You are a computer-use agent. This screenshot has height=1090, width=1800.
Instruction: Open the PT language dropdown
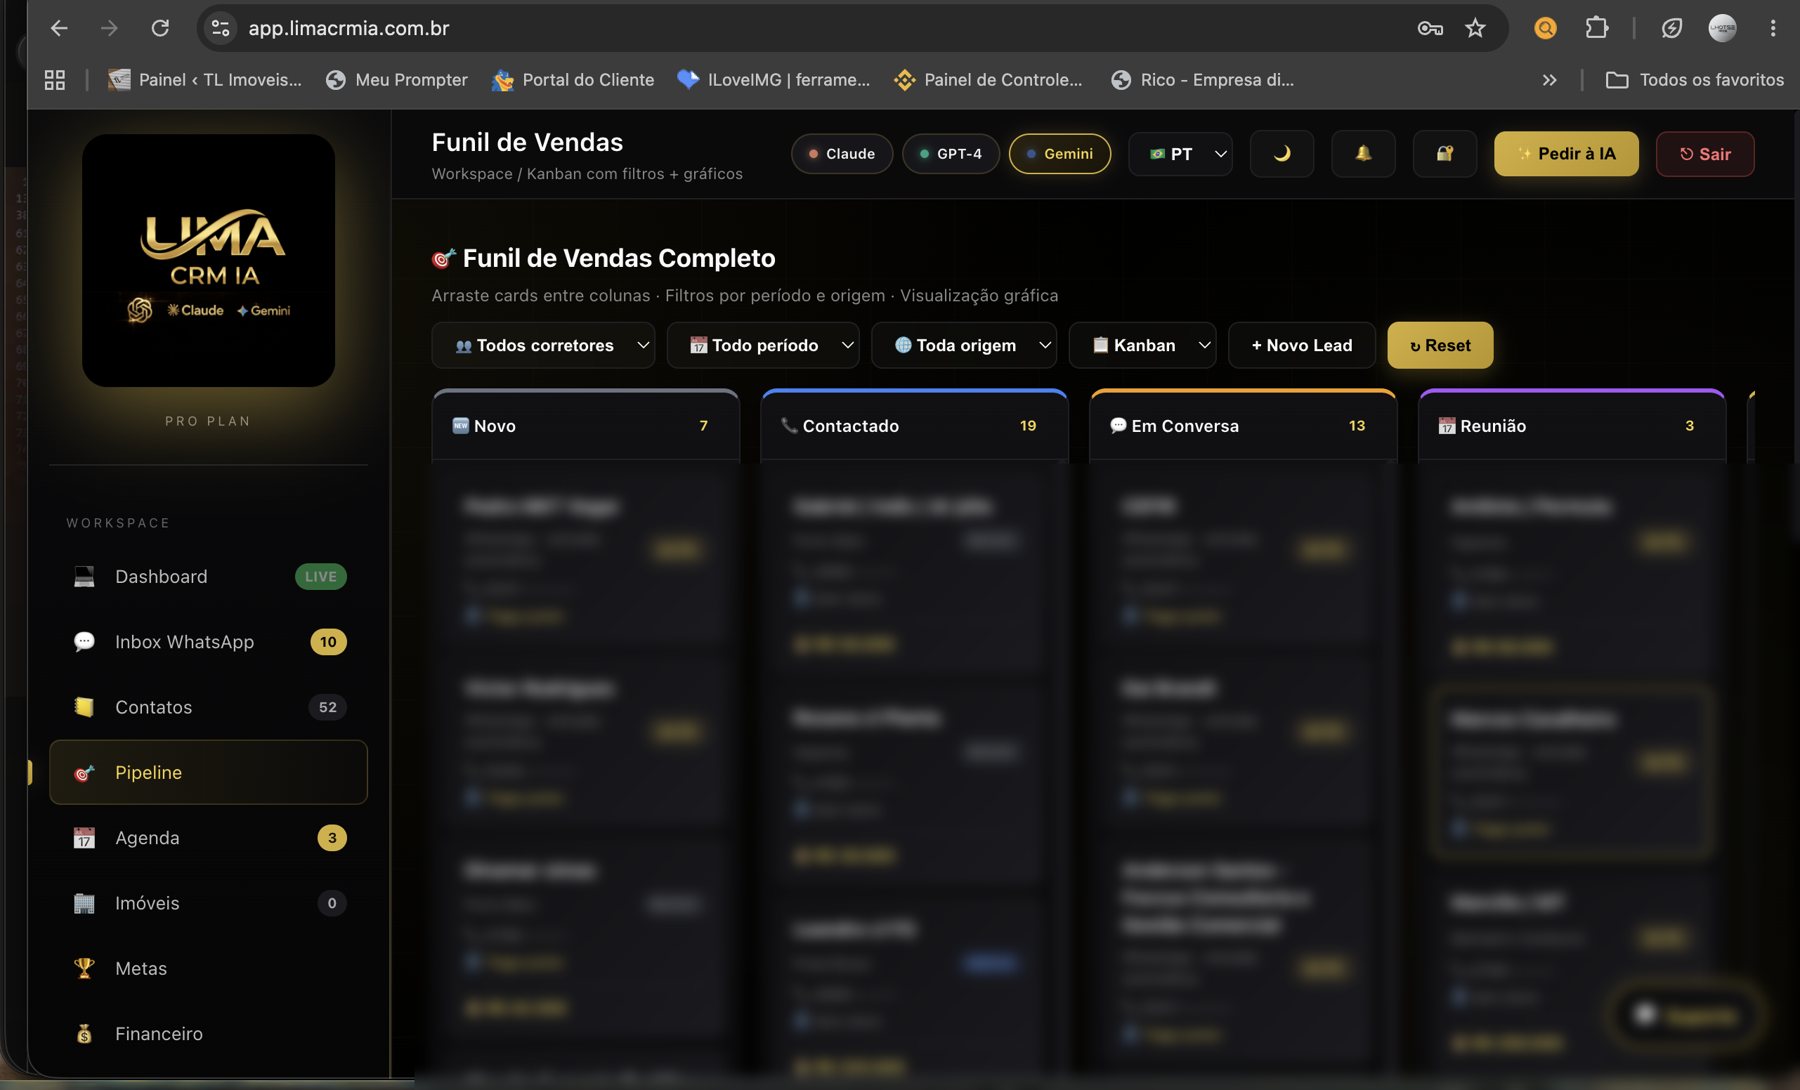pos(1180,154)
